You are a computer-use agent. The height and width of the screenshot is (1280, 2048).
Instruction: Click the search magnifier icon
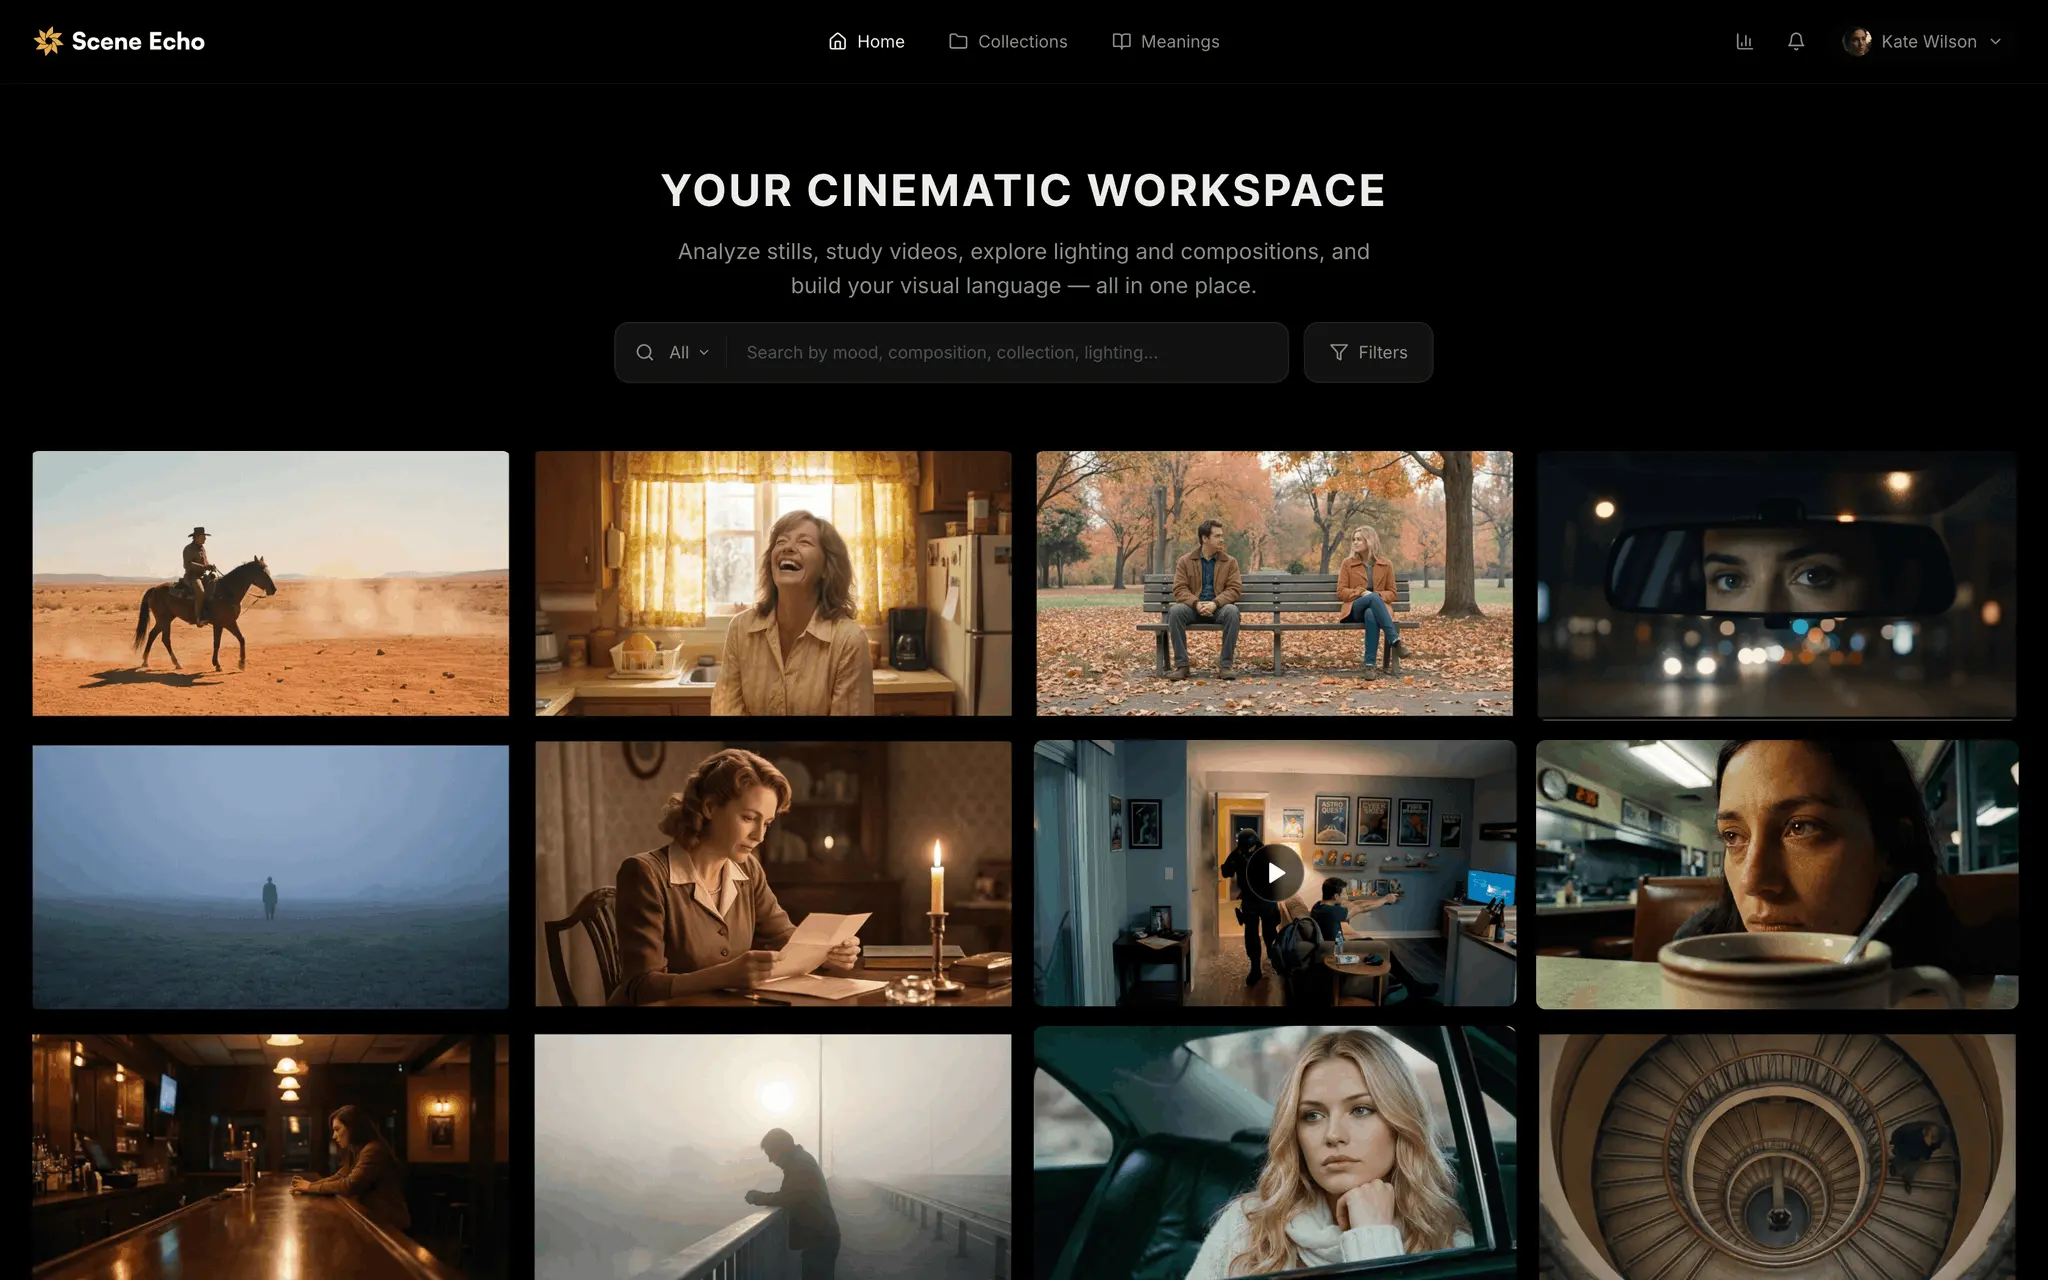point(645,352)
